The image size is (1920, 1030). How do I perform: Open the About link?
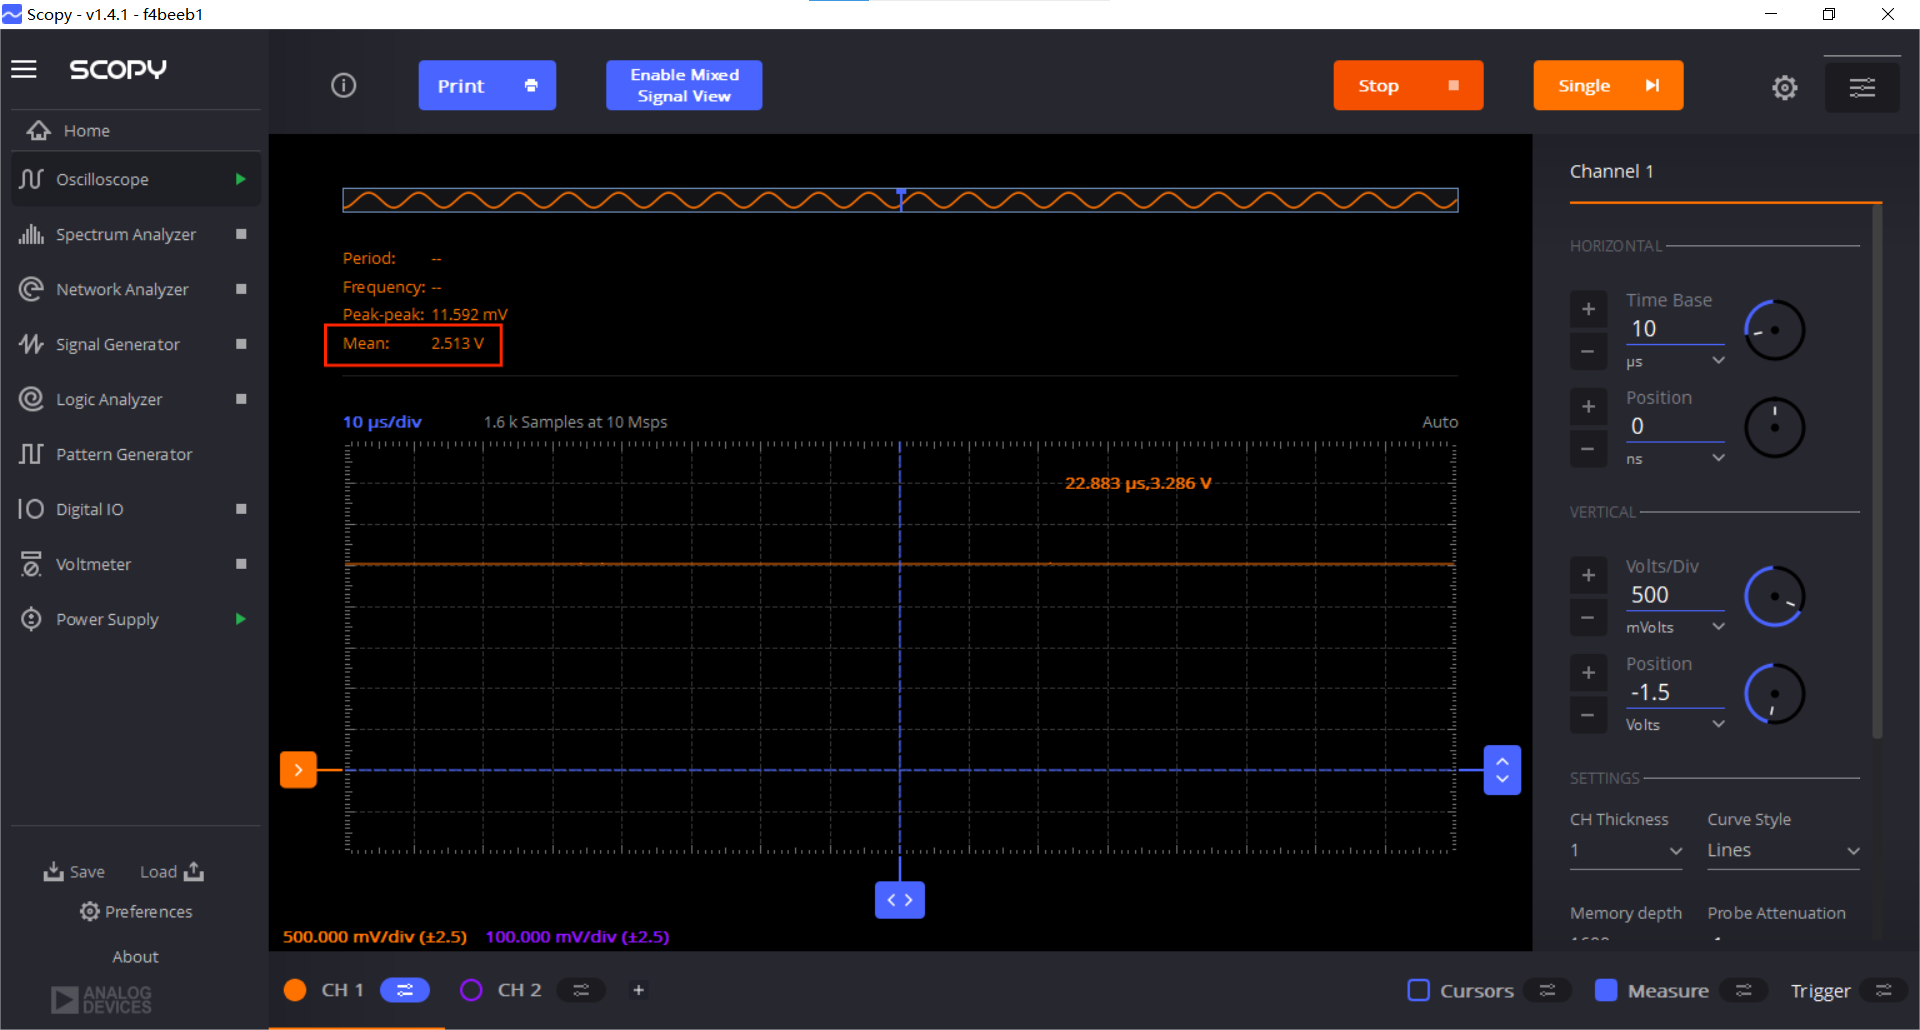[x=136, y=957]
